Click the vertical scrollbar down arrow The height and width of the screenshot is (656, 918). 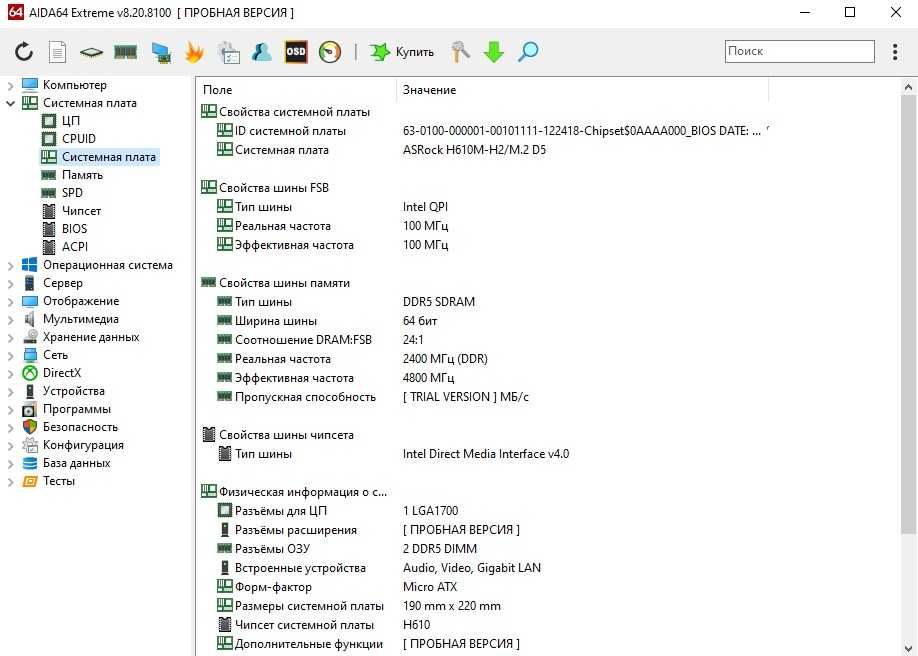(908, 648)
